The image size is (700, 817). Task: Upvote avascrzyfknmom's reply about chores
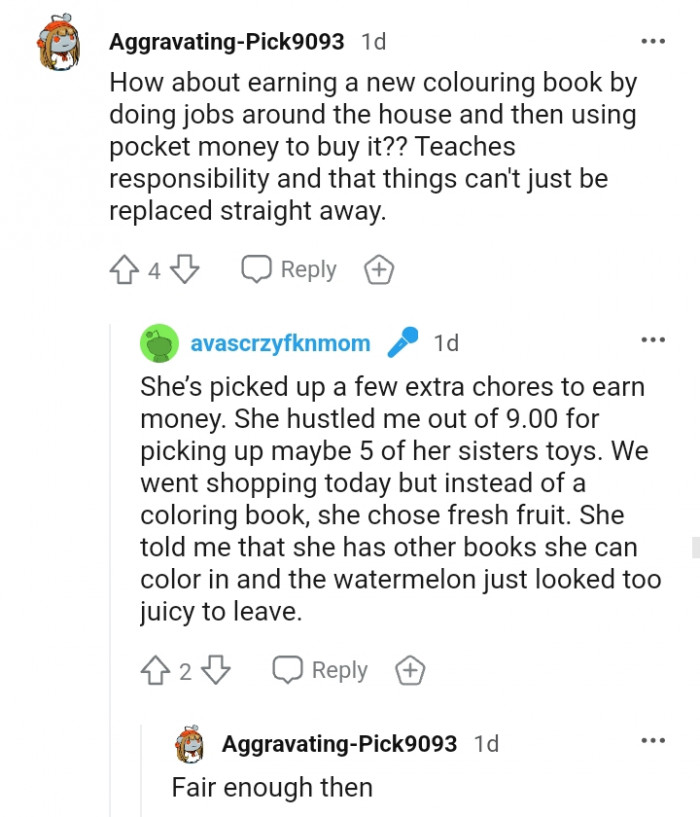(157, 670)
